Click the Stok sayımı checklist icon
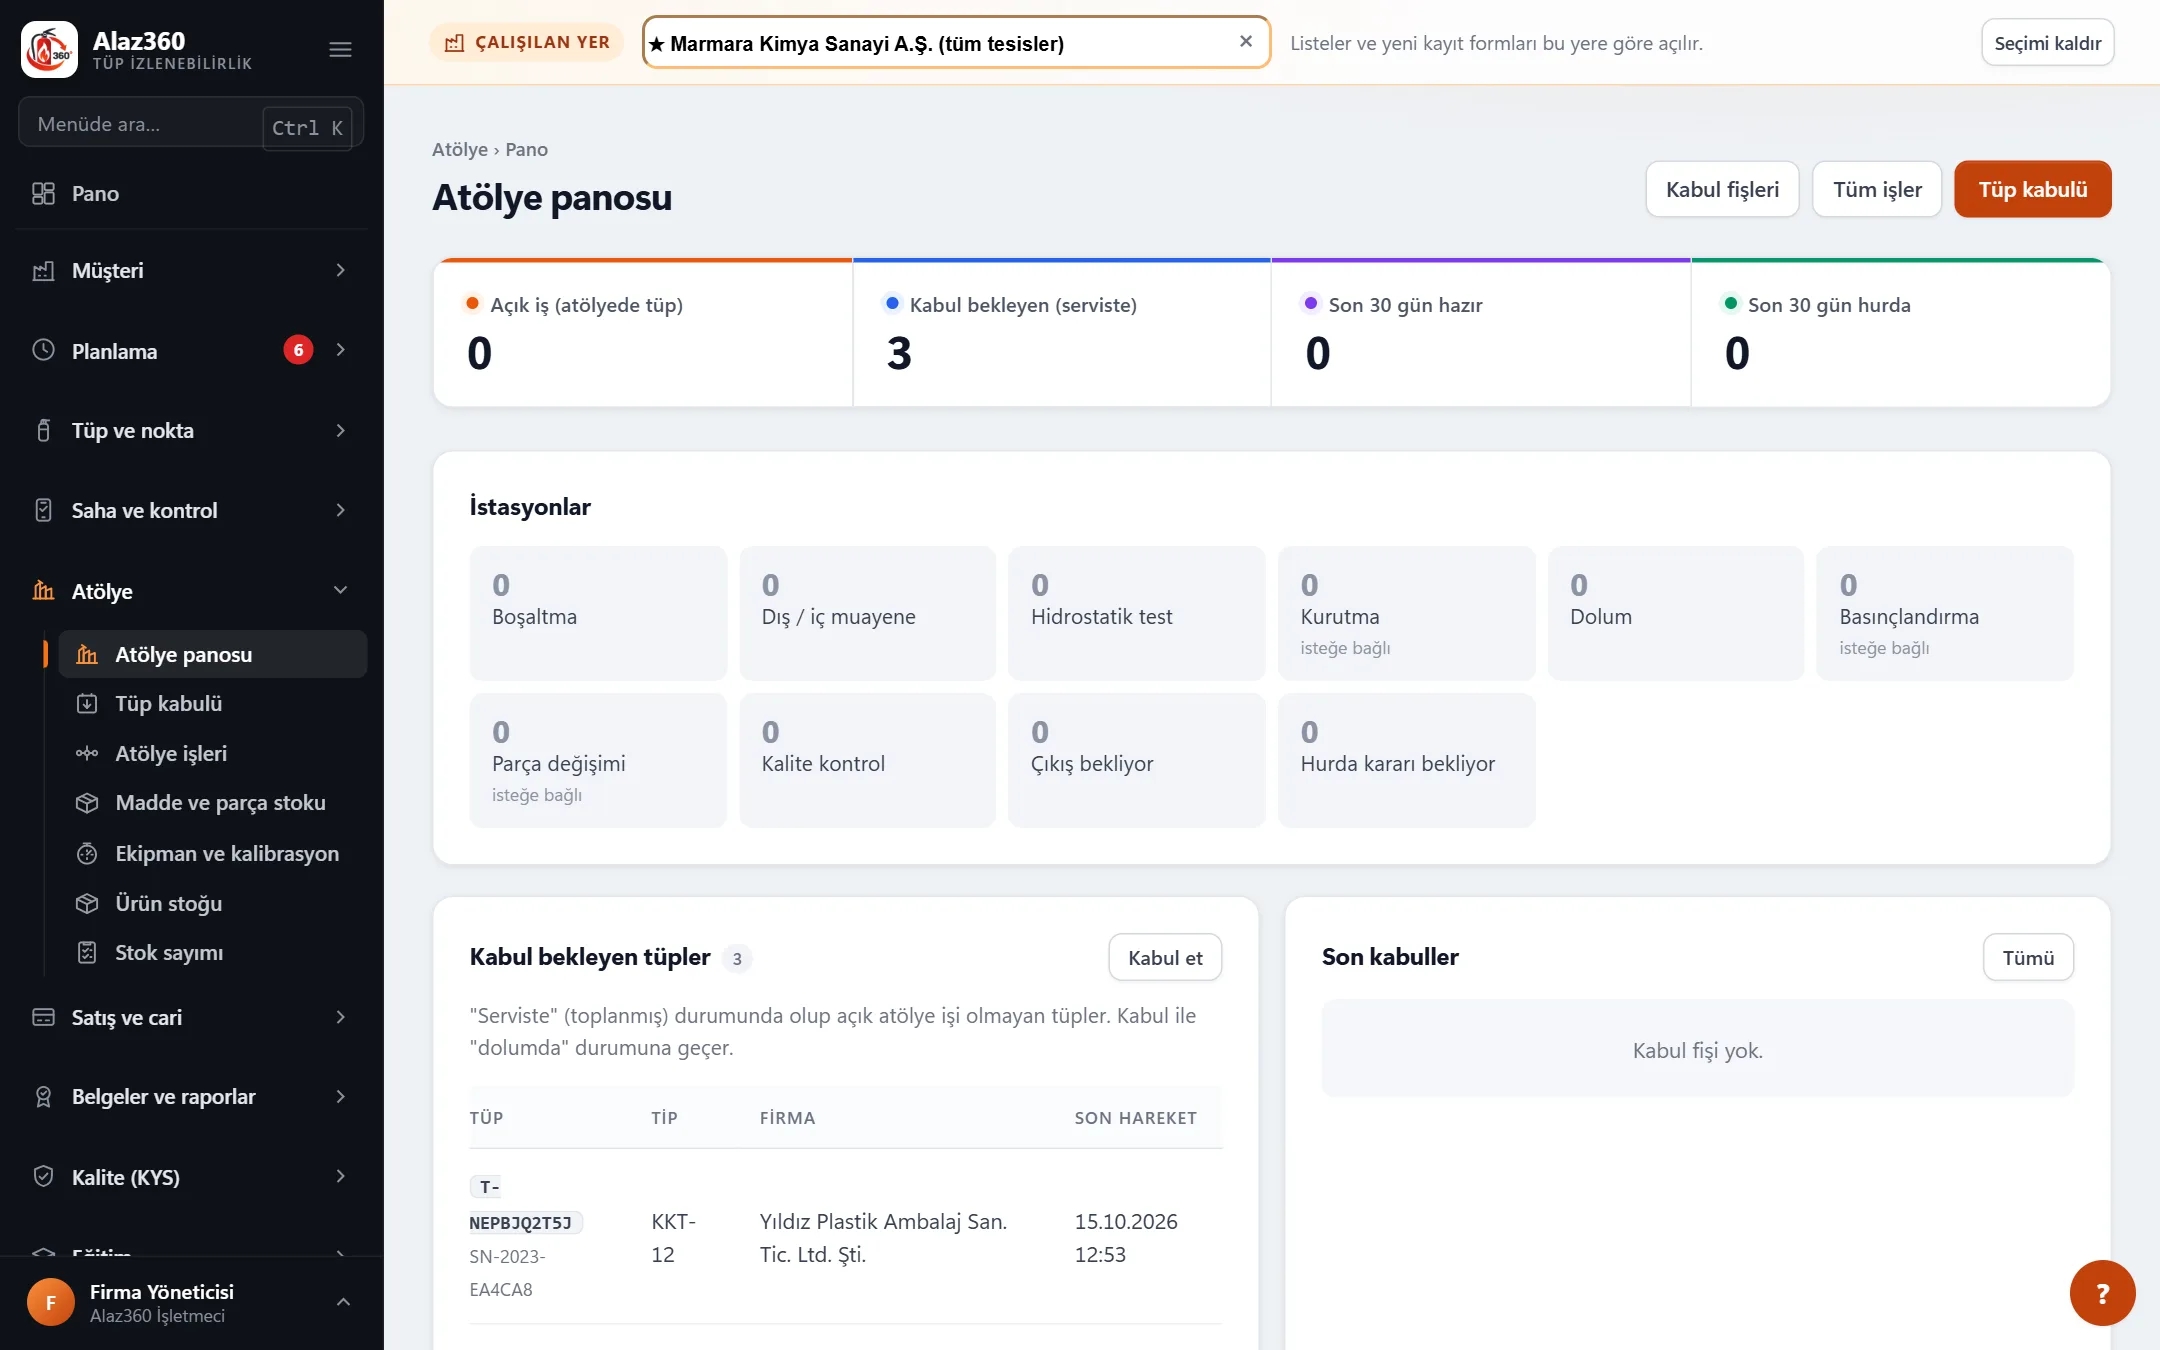The height and width of the screenshot is (1350, 2160). [87, 953]
